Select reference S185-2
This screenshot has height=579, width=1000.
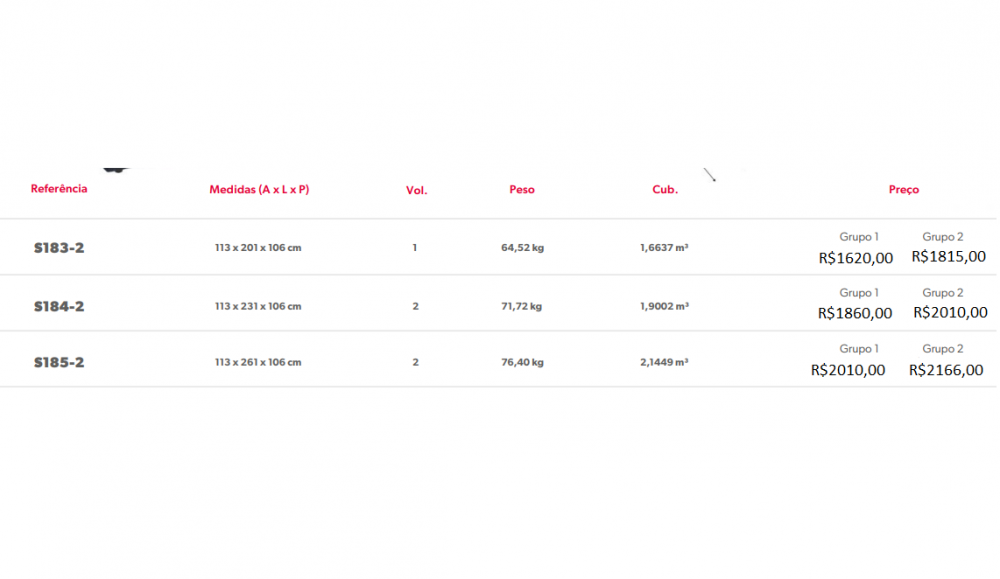59,362
